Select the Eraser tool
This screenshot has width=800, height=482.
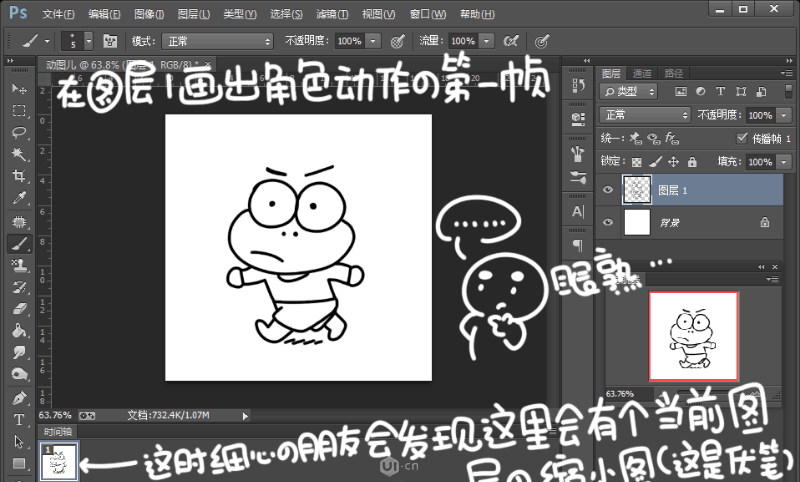point(19,309)
